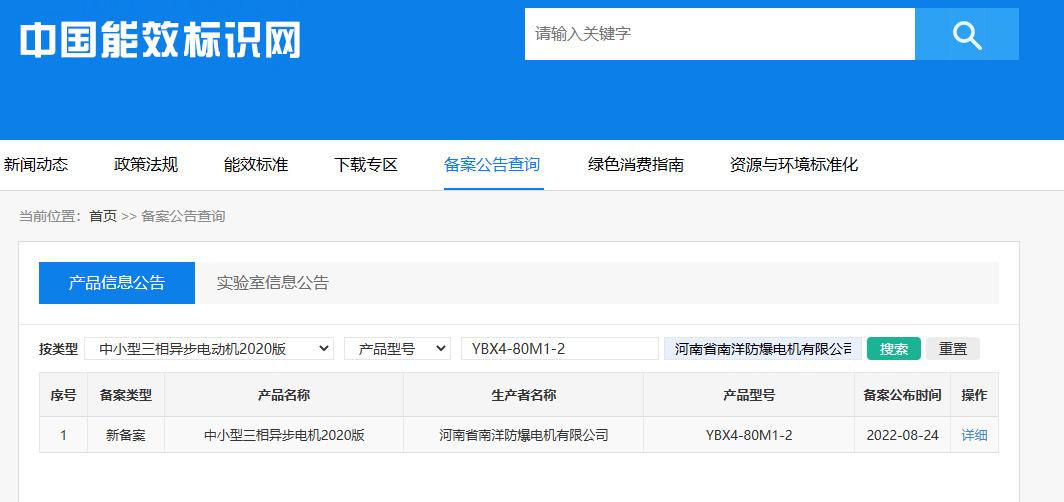Open the 能效标准 navigation item
This screenshot has width=1064, height=502.
256,165
